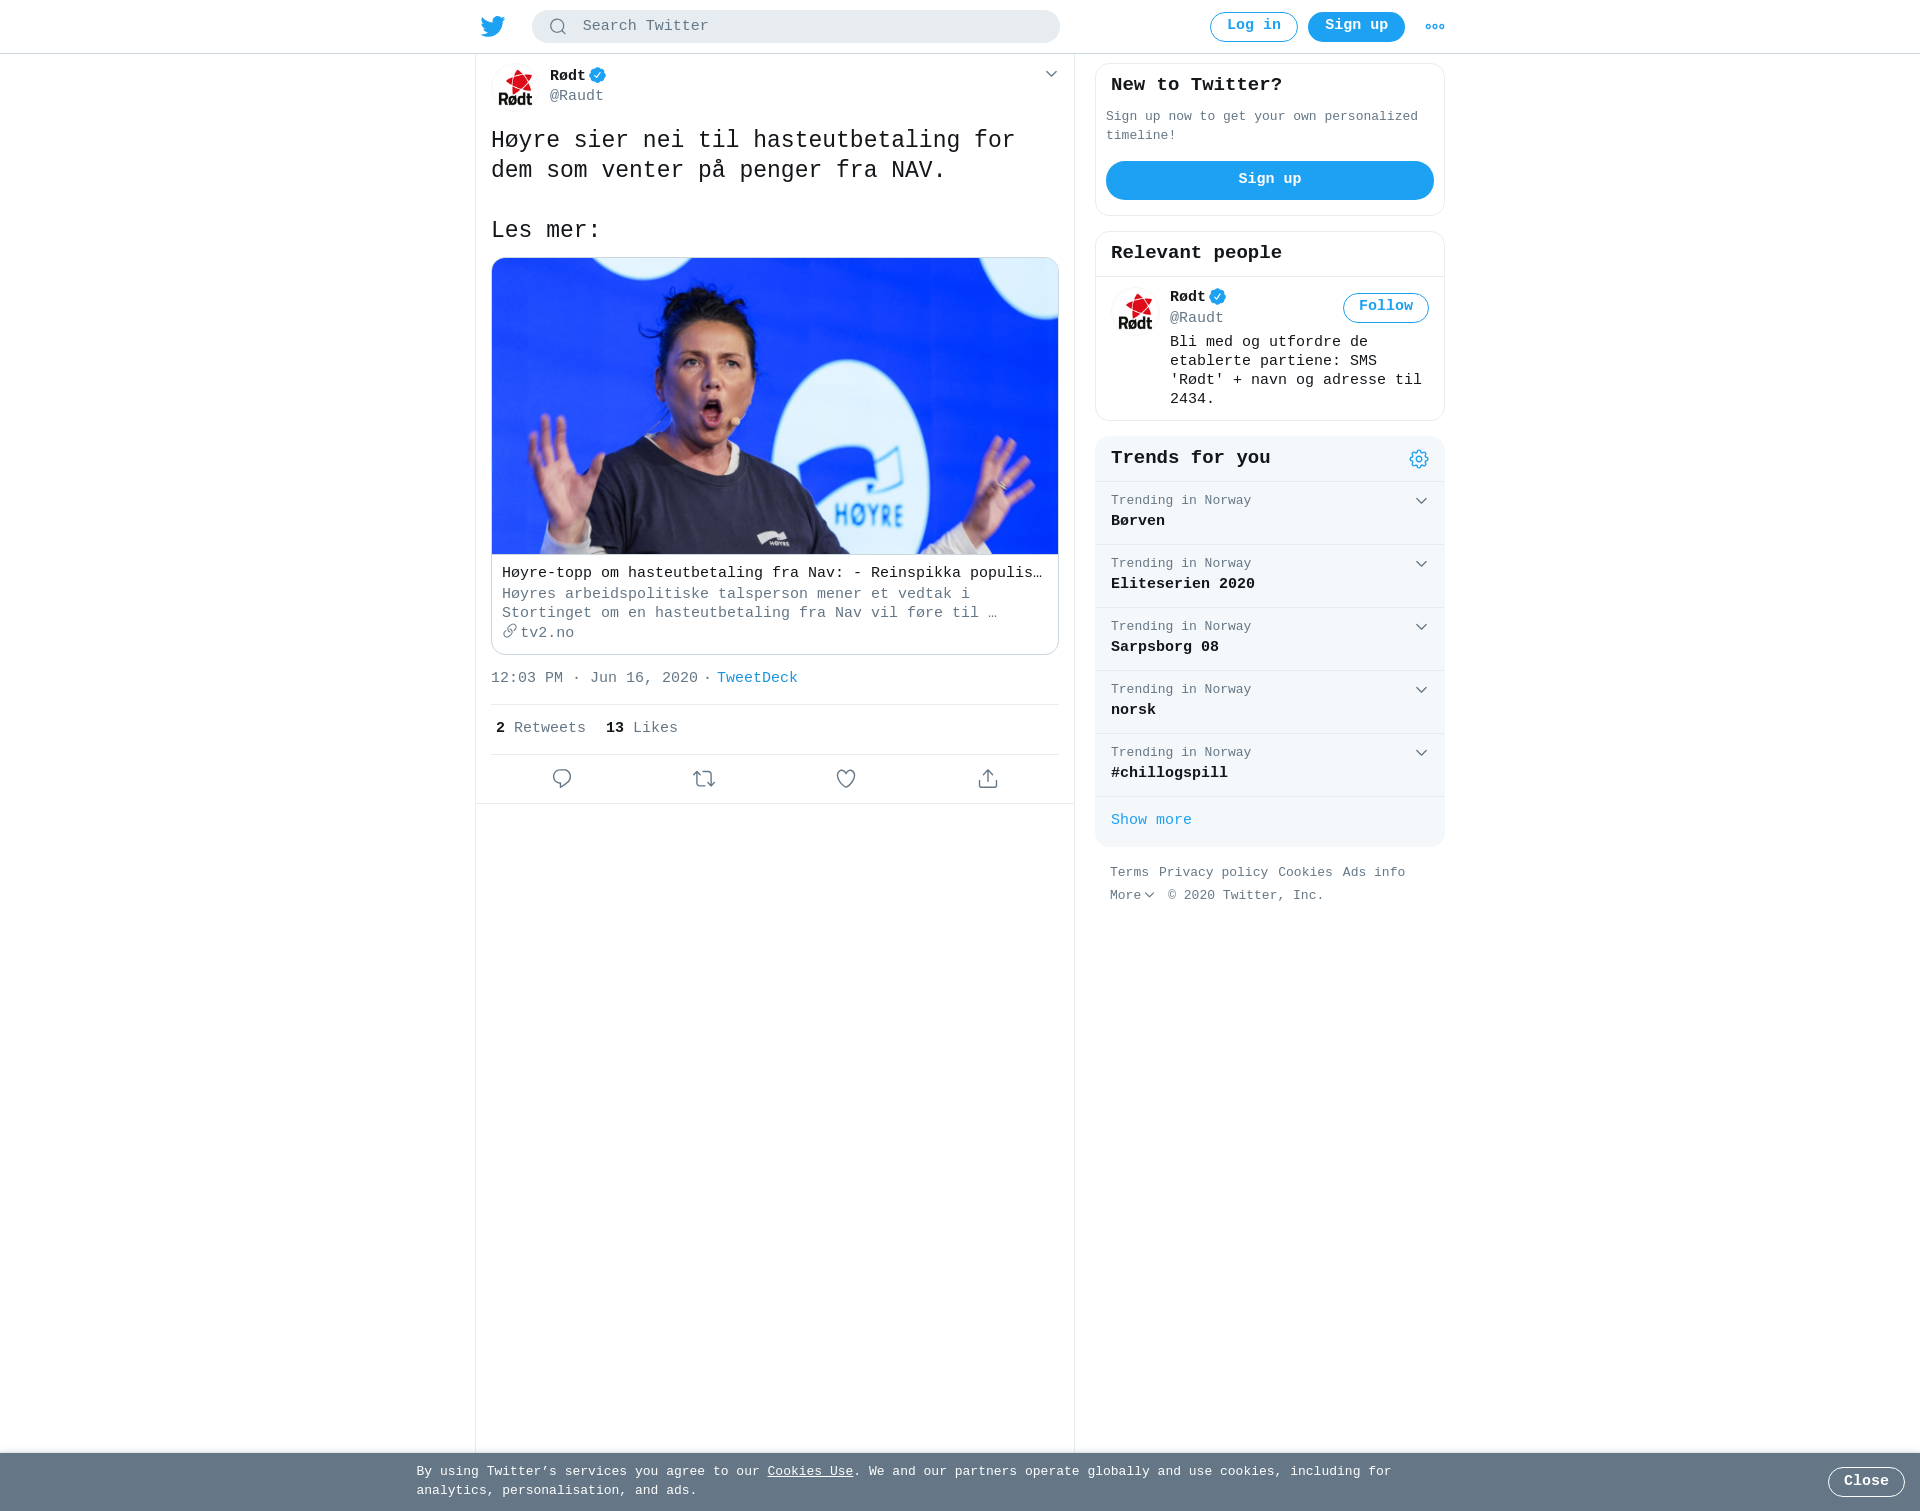Click the @Raudt handle in Relevant people

[x=1197, y=318]
